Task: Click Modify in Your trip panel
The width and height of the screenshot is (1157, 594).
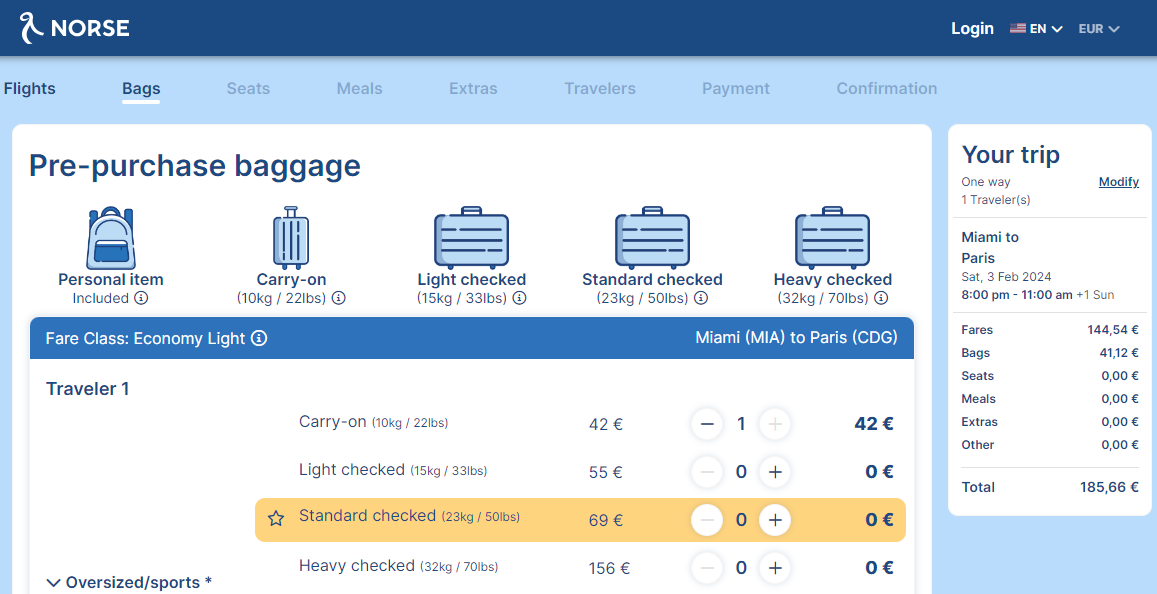Action: [1119, 182]
